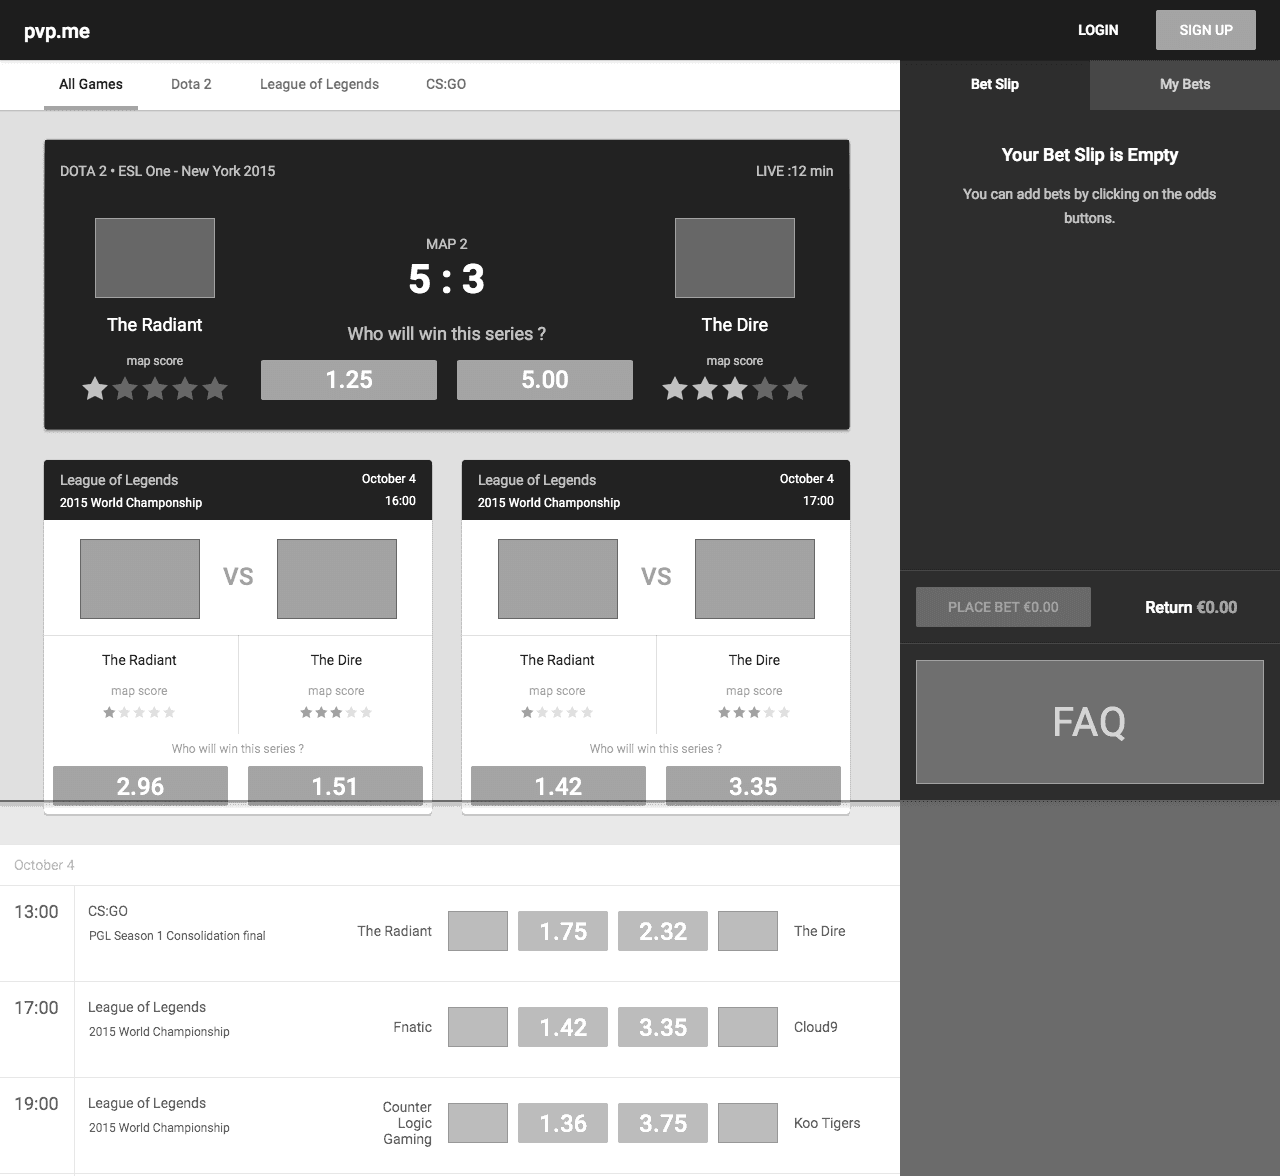Viewport: 1280px width, 1176px height.
Task: Click The Dire stars in 17:00 card
Action: [754, 713]
